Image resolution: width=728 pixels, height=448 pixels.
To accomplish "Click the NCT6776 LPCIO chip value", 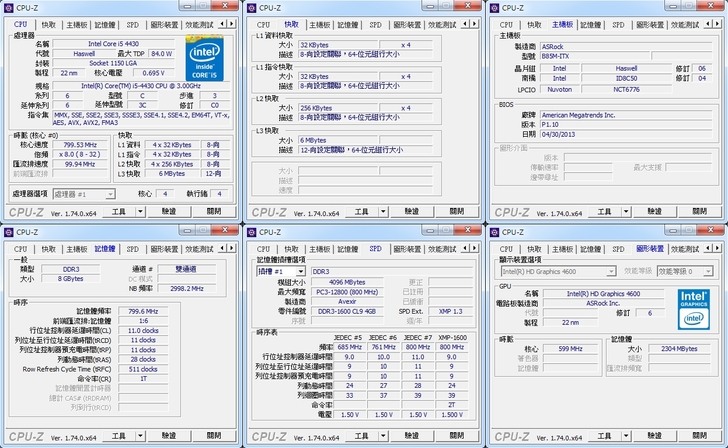I will pos(626,90).
